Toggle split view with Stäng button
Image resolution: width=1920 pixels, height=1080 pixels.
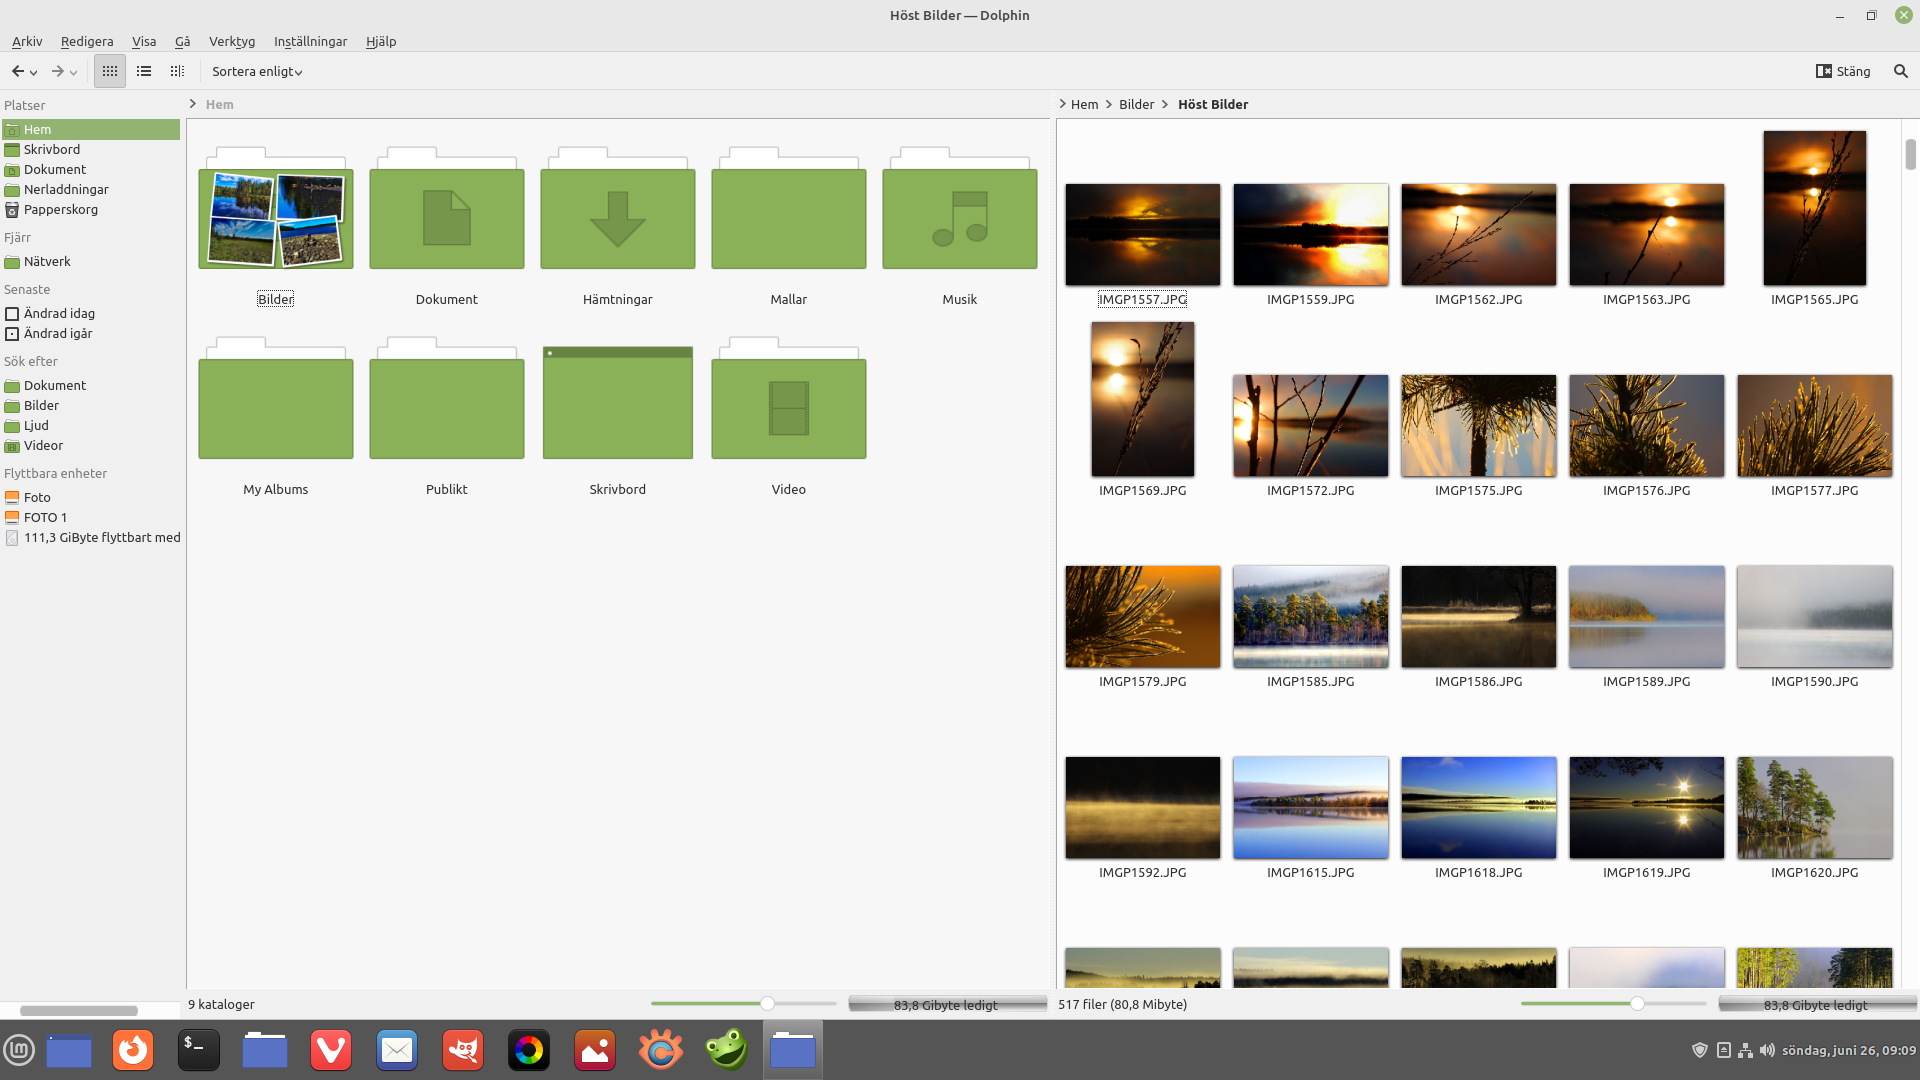(1842, 71)
